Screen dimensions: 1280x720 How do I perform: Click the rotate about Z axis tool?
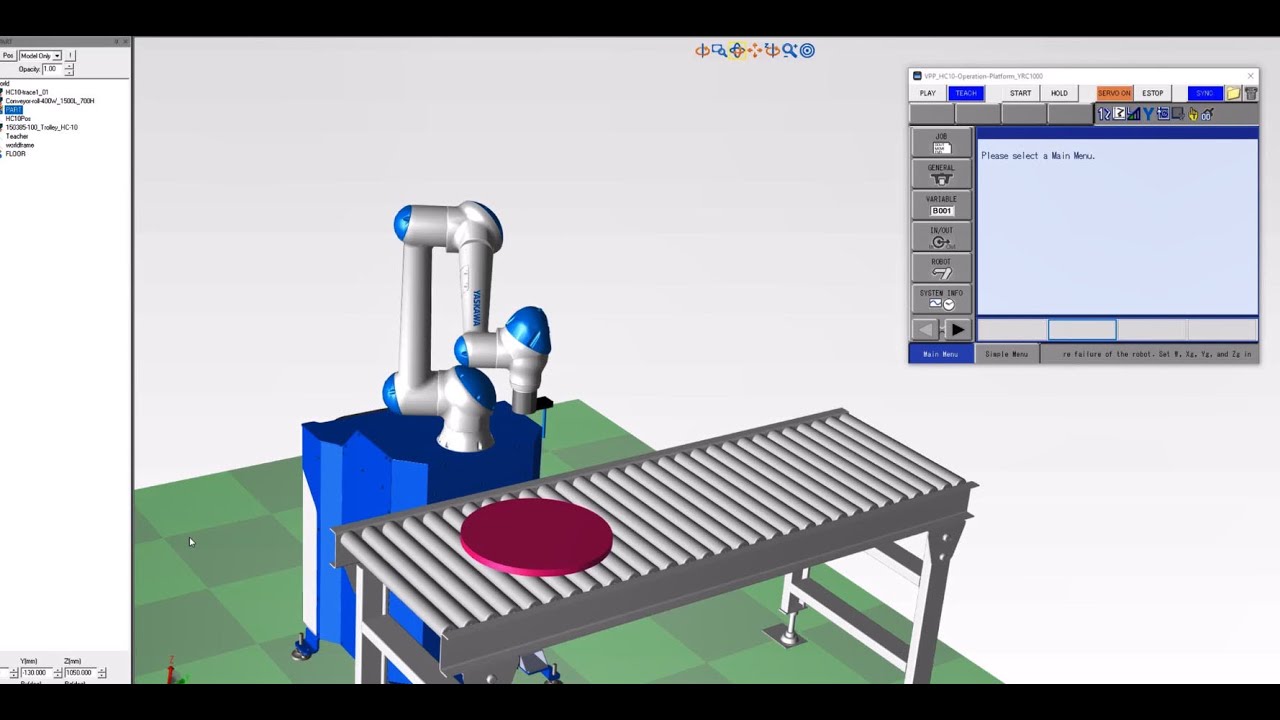coord(772,50)
